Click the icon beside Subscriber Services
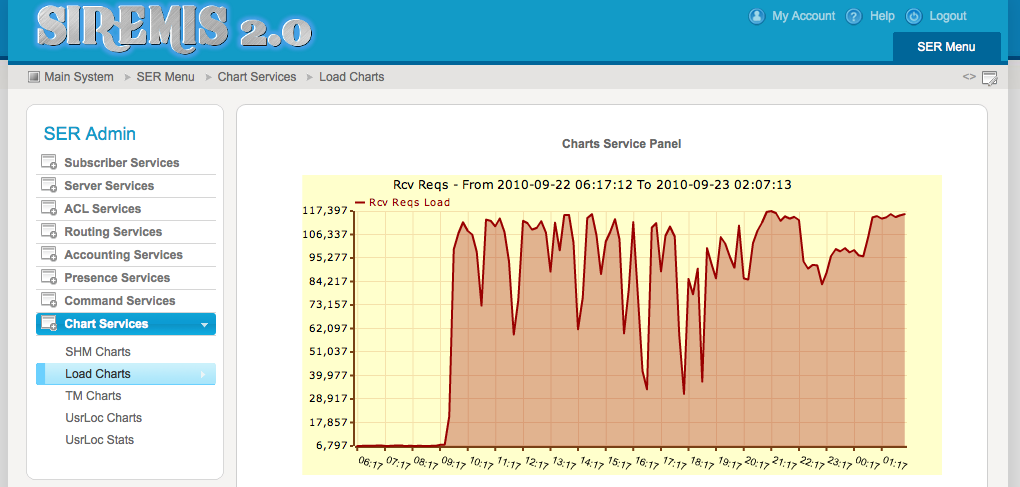This screenshot has height=487, width=1020. (49, 163)
